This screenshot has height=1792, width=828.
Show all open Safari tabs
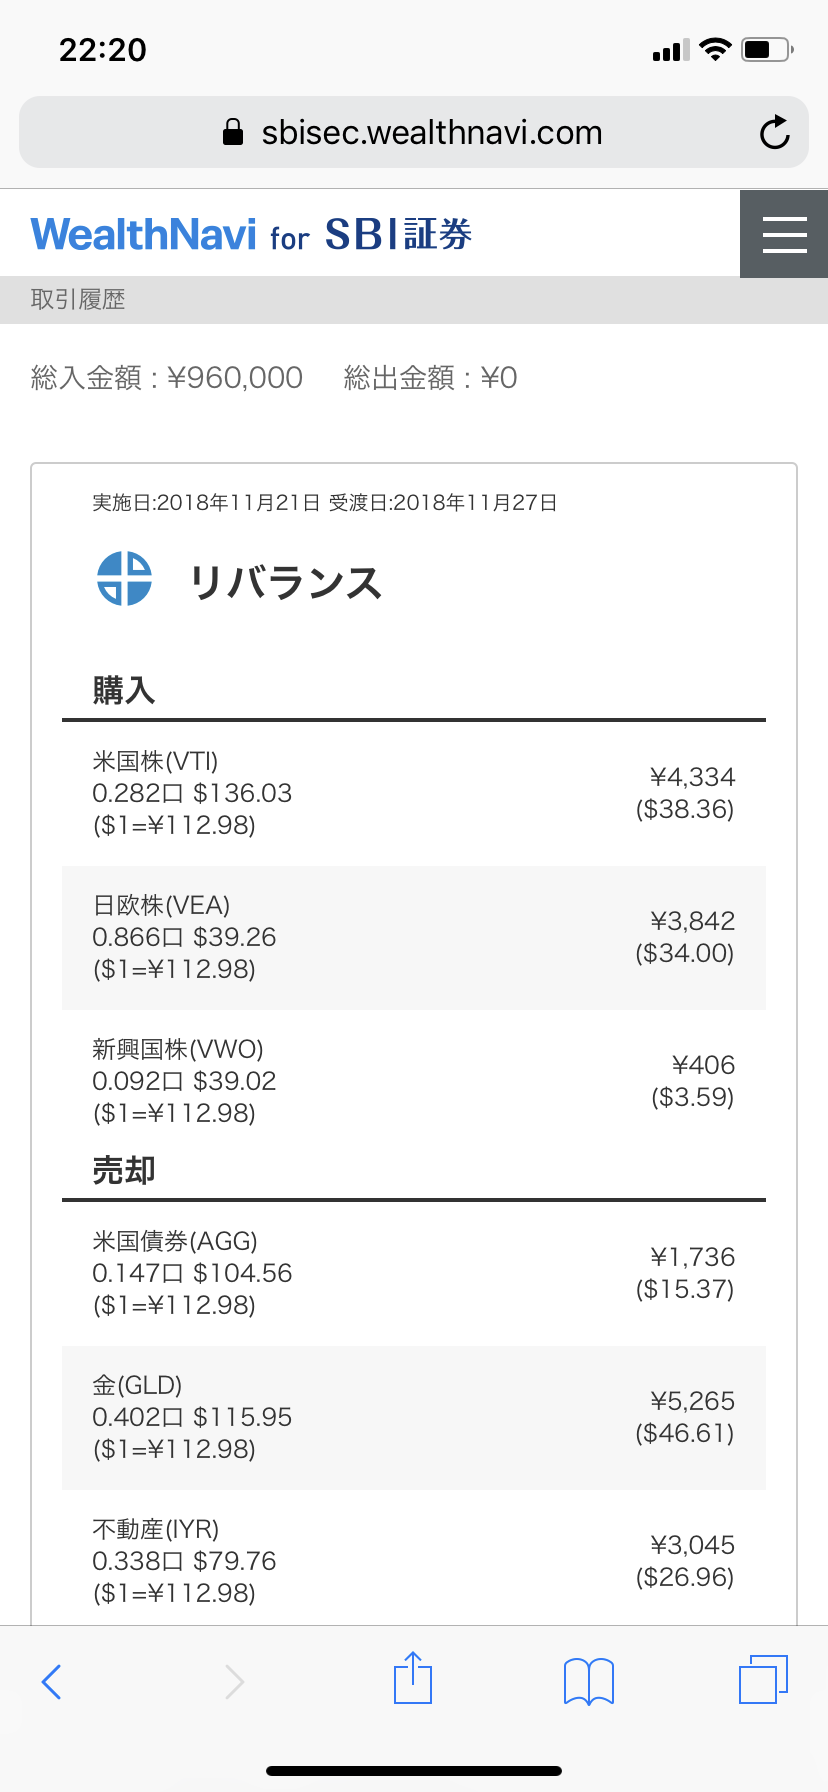pyautogui.click(x=763, y=1679)
